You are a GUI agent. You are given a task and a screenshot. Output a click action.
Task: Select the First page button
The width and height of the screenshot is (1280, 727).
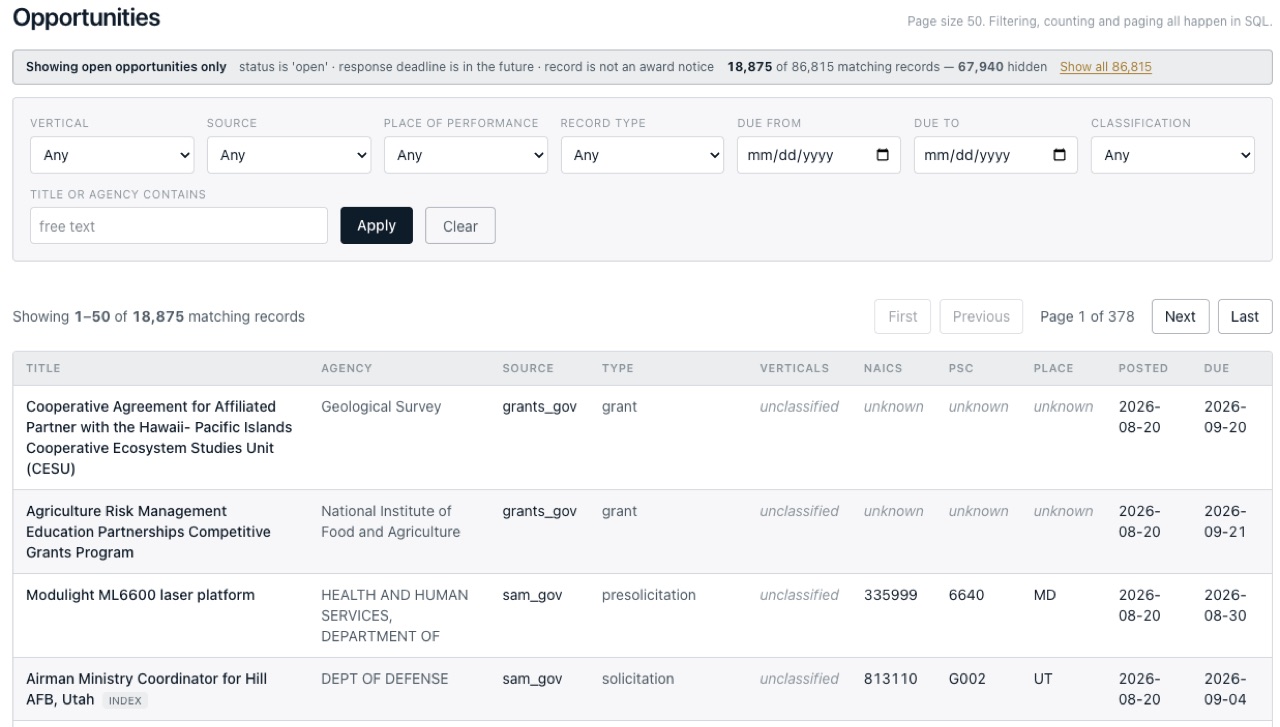tap(903, 316)
